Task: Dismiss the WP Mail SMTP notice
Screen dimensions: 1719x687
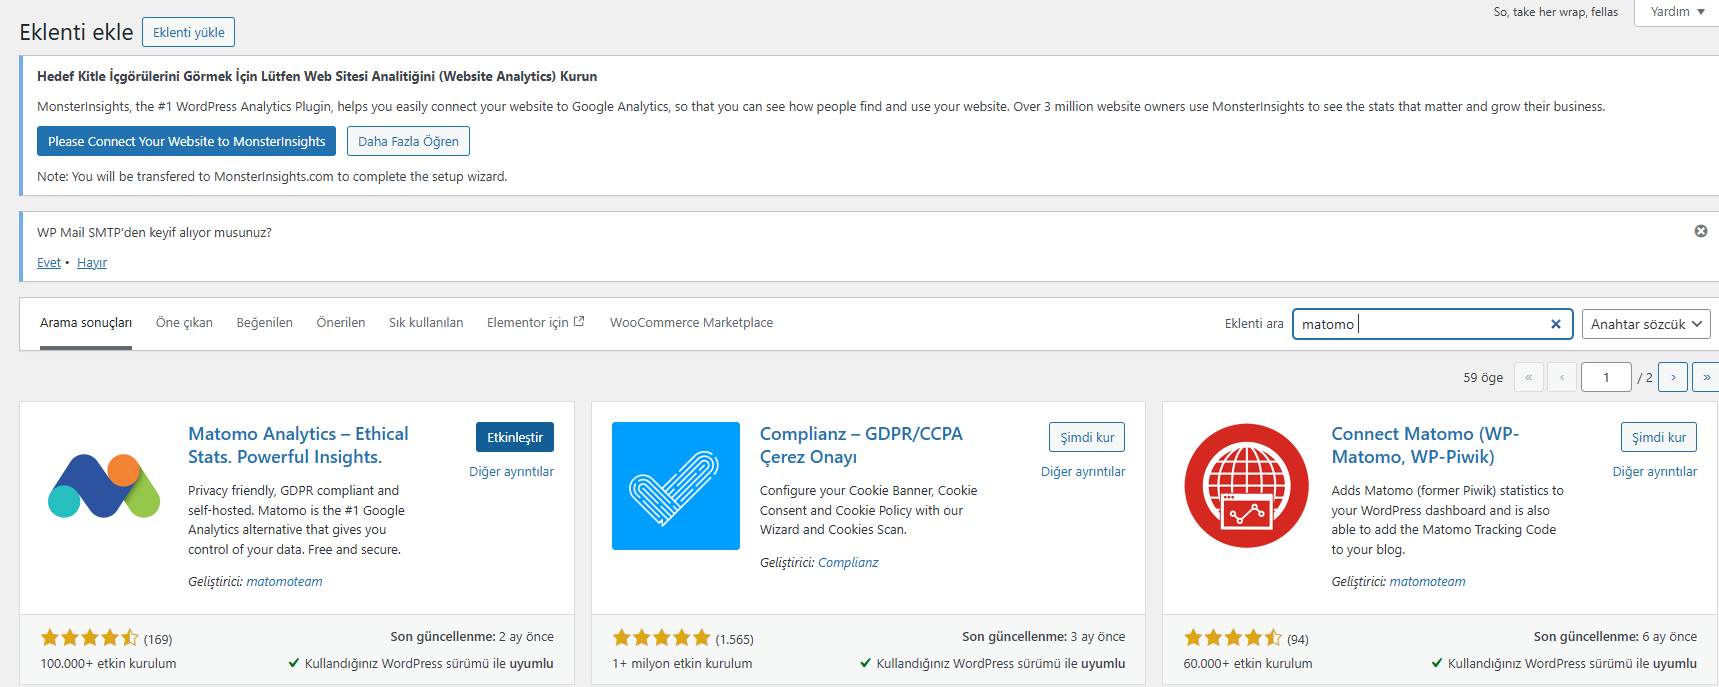Action: (x=1700, y=231)
